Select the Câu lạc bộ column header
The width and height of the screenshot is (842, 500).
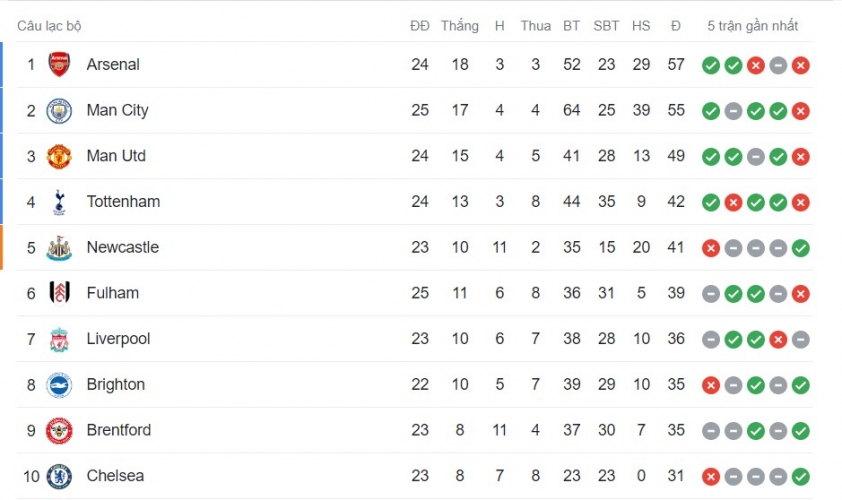[49, 26]
